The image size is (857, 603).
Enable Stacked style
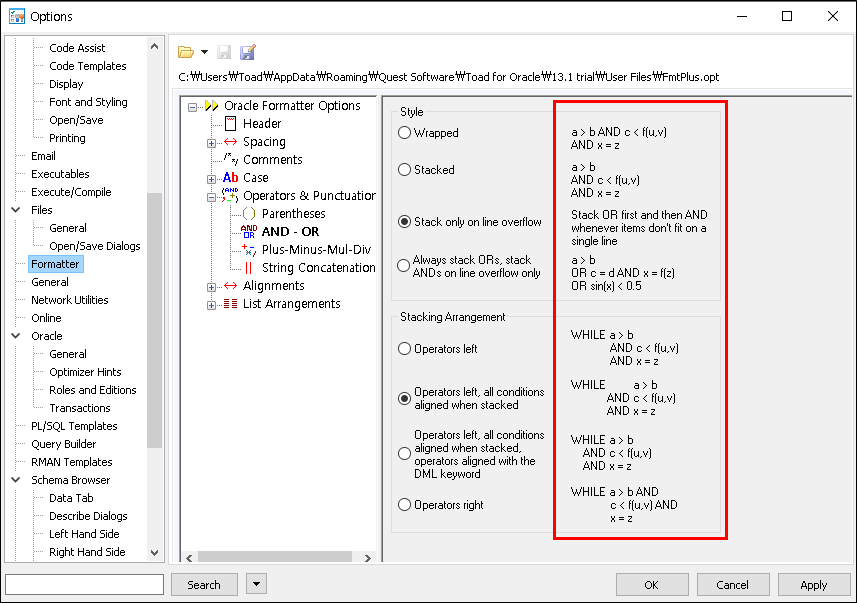pos(404,170)
